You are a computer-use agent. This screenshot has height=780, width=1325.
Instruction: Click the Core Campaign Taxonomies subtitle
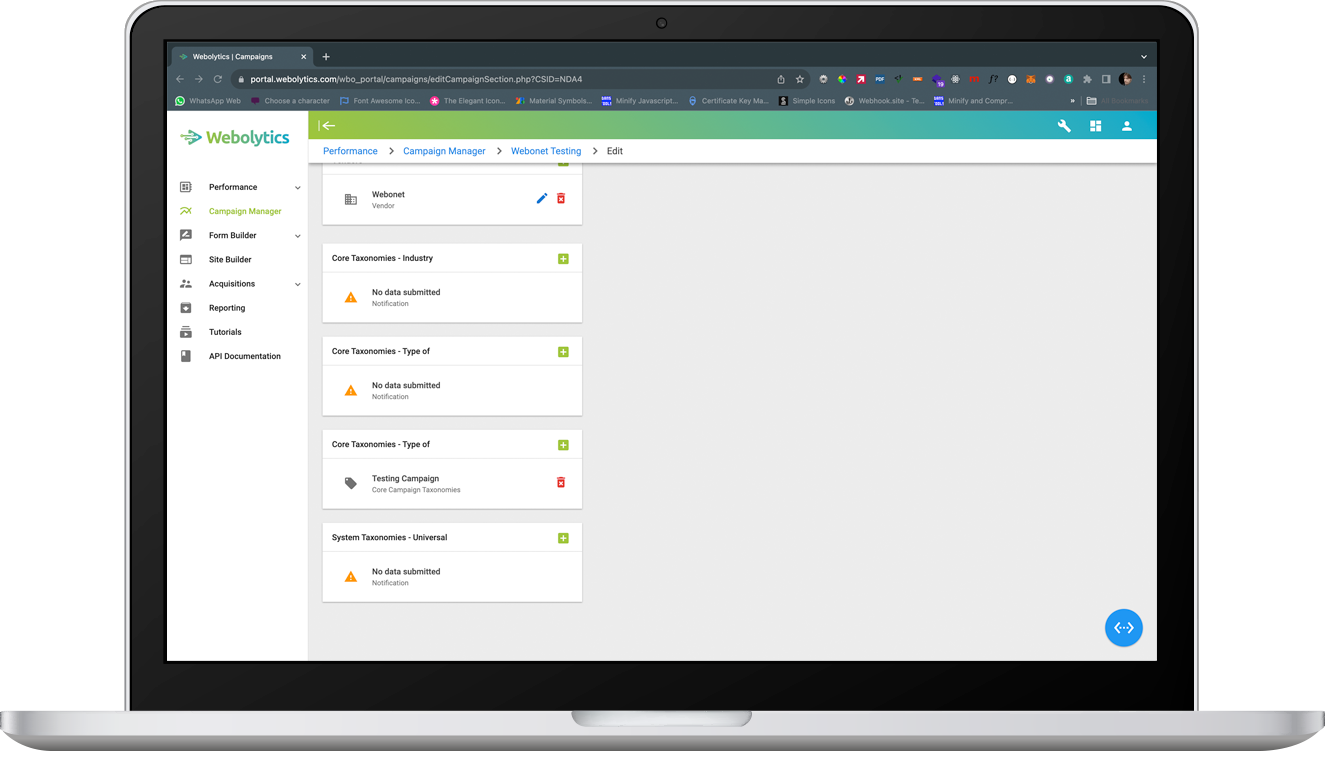(416, 490)
